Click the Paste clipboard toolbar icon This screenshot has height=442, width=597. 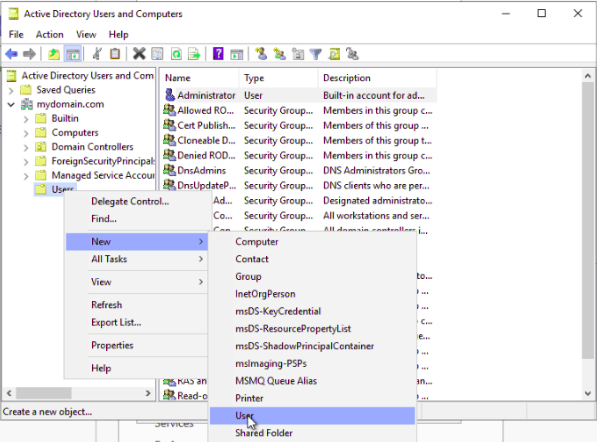coord(115,54)
